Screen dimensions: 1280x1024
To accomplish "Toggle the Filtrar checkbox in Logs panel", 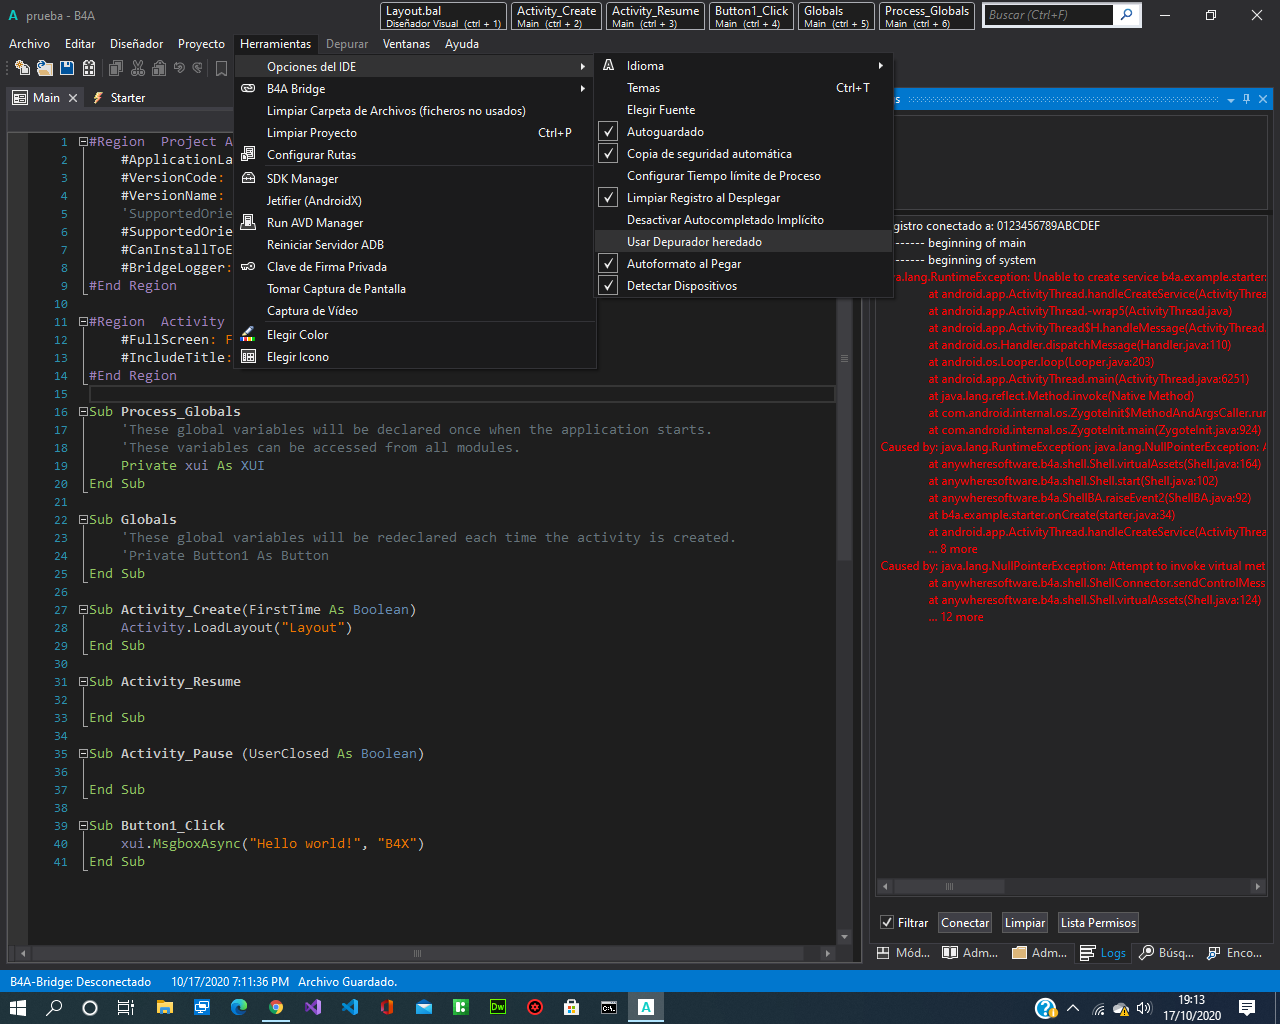I will tap(887, 923).
